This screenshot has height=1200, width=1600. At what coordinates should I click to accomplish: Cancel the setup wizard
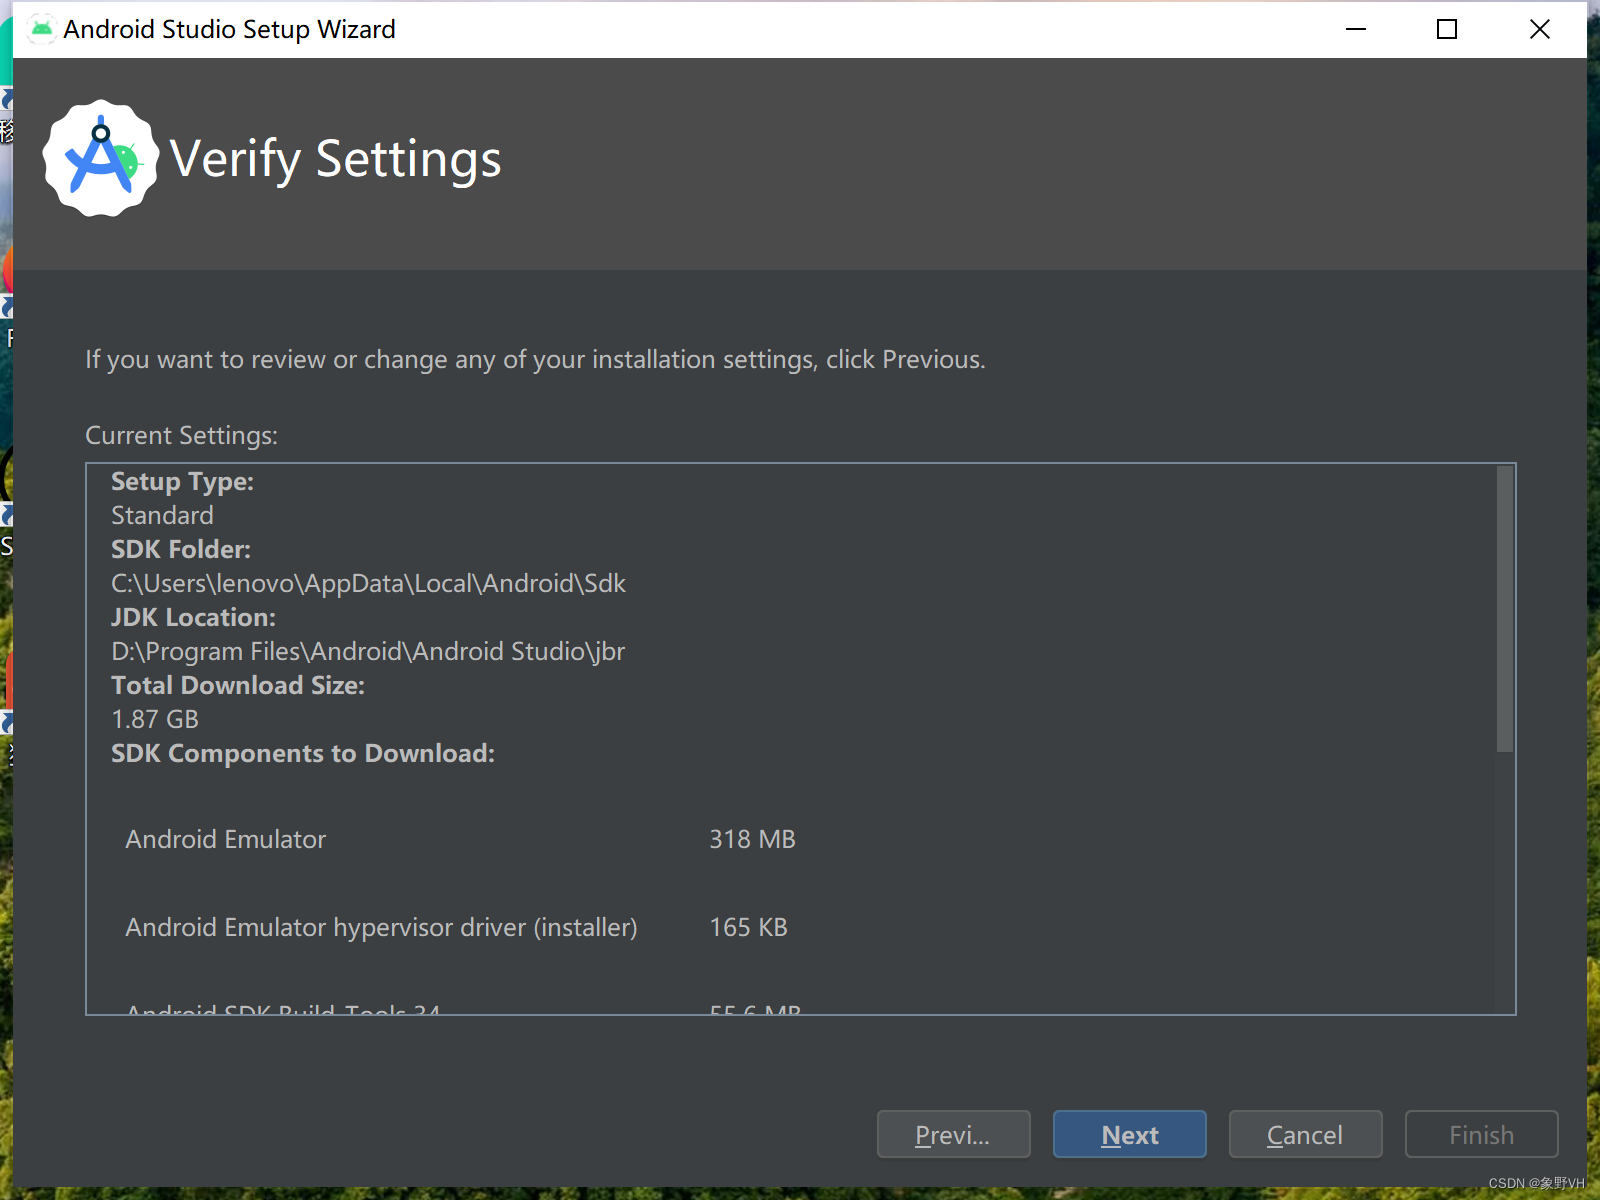click(1305, 1134)
